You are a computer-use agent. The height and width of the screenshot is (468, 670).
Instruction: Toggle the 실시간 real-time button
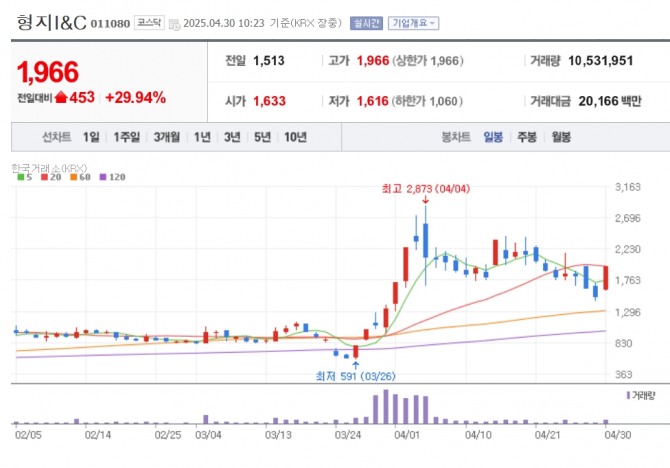point(366,23)
